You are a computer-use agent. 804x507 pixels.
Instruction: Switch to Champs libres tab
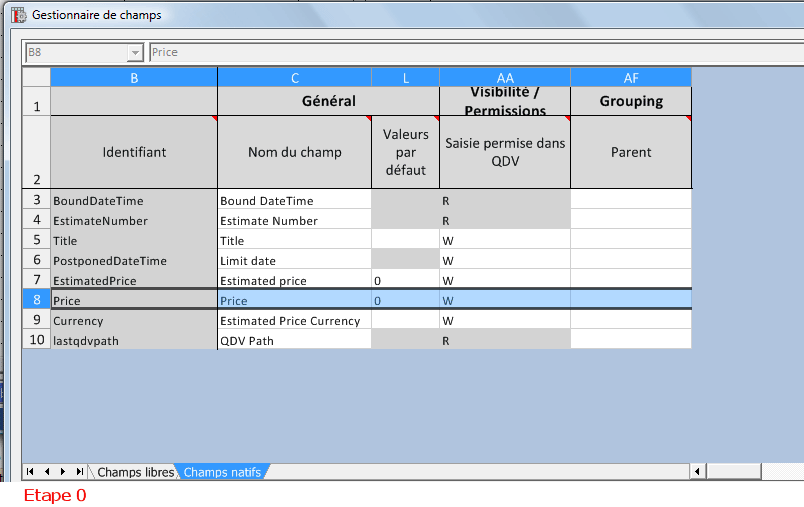pos(135,472)
